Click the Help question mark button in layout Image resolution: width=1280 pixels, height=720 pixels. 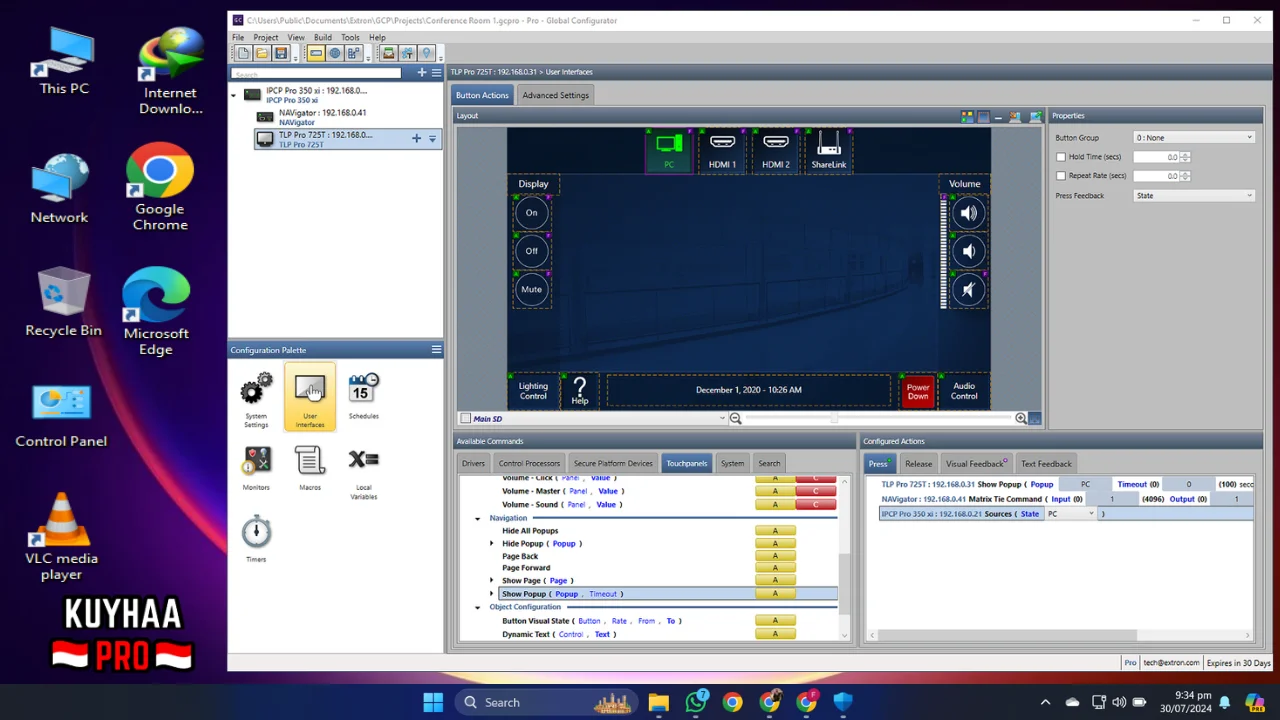click(x=580, y=390)
